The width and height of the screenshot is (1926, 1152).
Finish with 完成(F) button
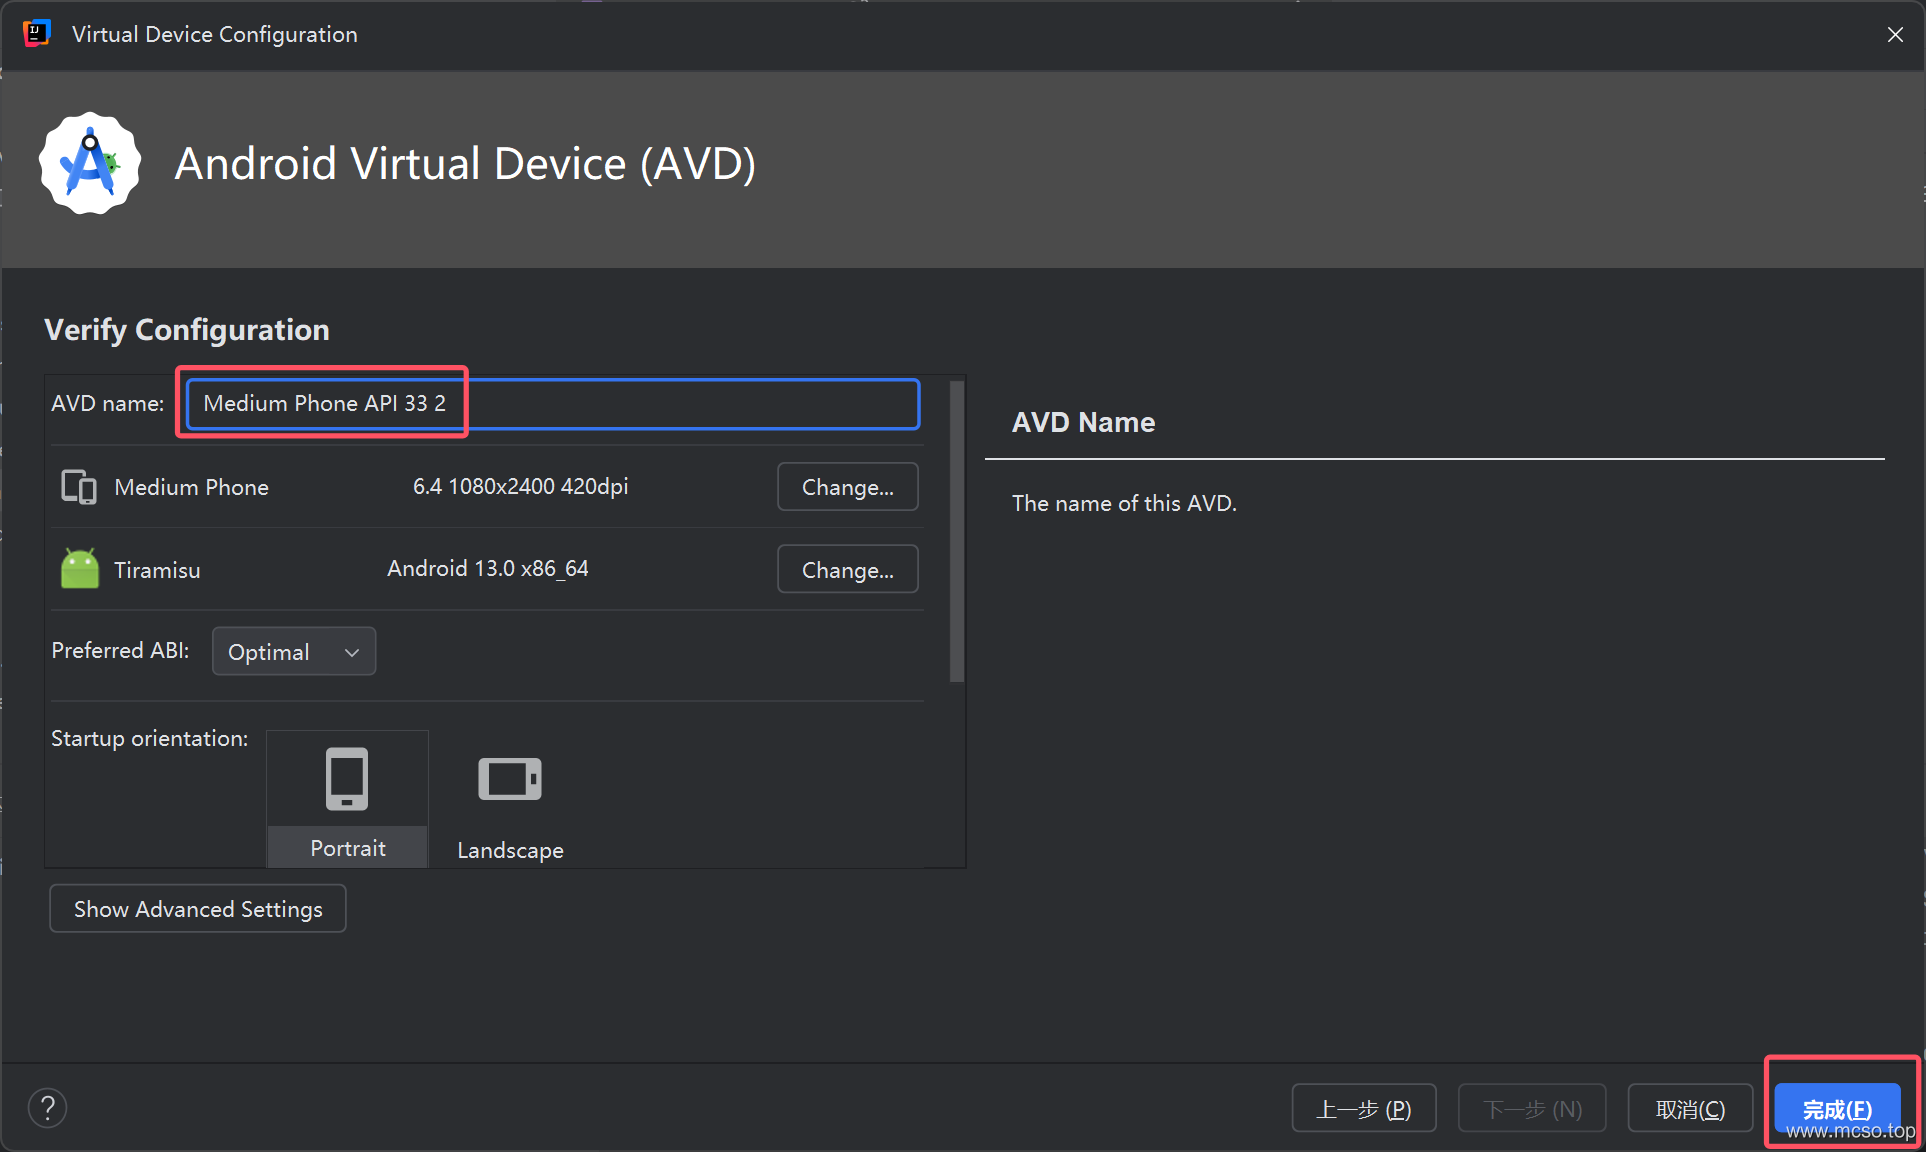pyautogui.click(x=1838, y=1109)
